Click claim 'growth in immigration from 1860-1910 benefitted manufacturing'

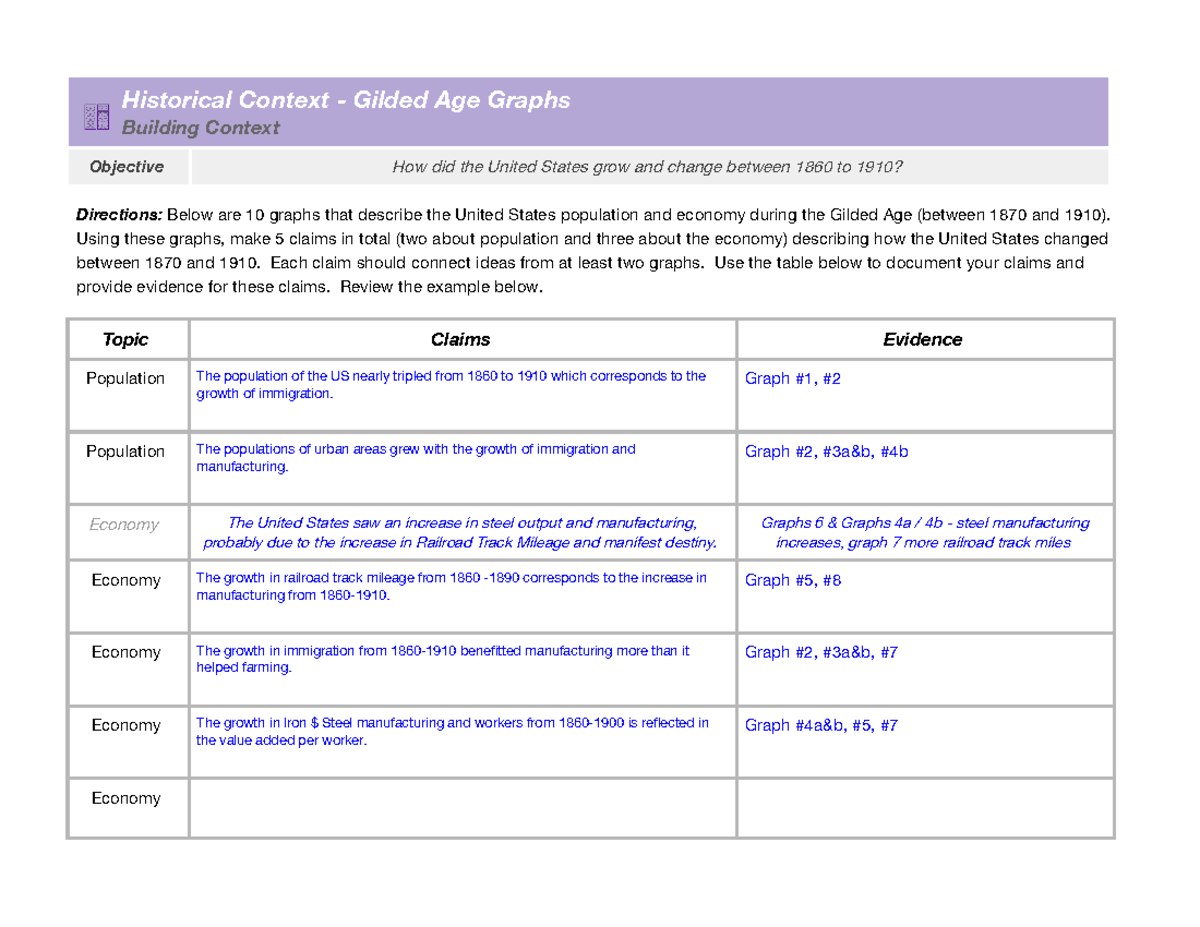tap(442, 659)
